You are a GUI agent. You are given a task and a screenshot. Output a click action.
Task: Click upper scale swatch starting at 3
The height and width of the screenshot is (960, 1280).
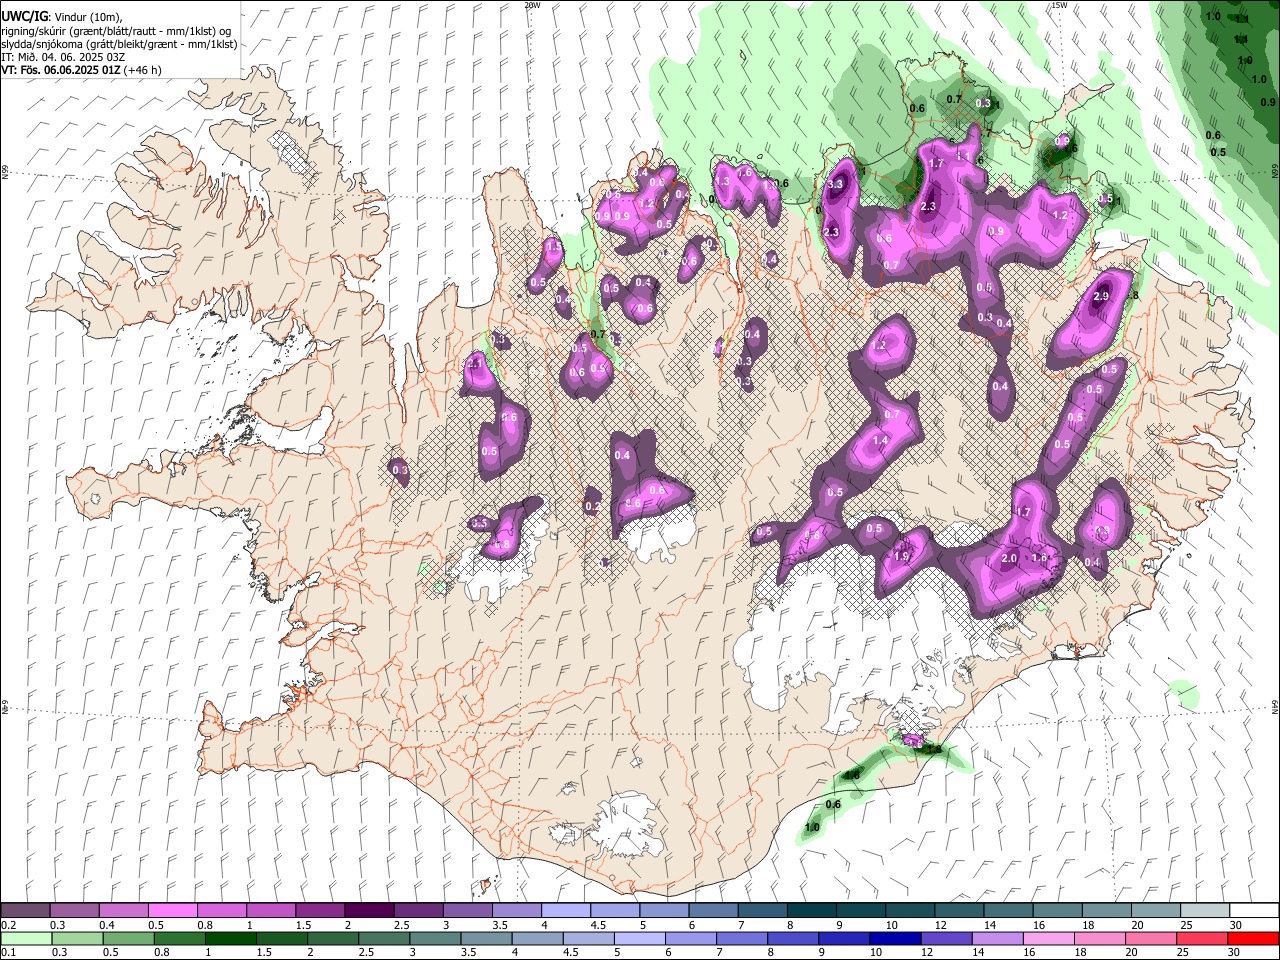[468, 911]
